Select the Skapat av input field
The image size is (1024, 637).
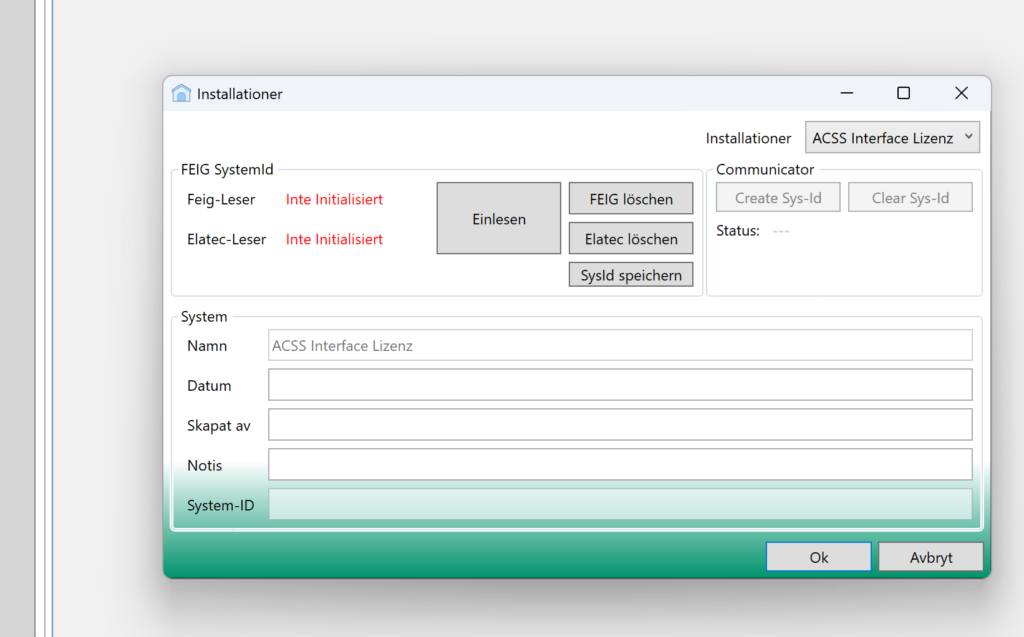tap(620, 425)
